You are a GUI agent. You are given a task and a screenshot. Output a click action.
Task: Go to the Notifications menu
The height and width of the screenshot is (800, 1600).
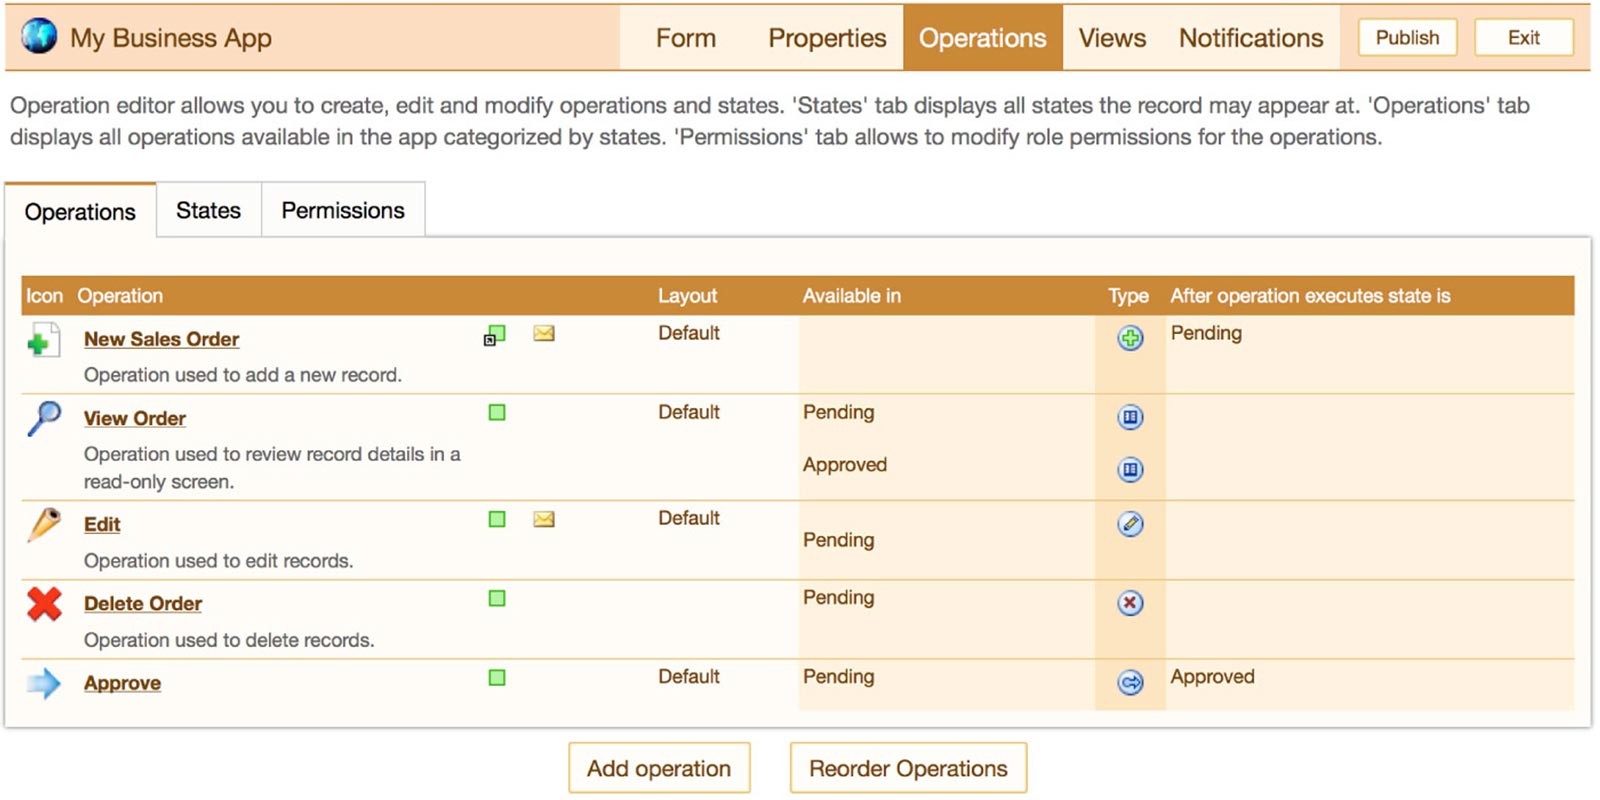point(1250,38)
